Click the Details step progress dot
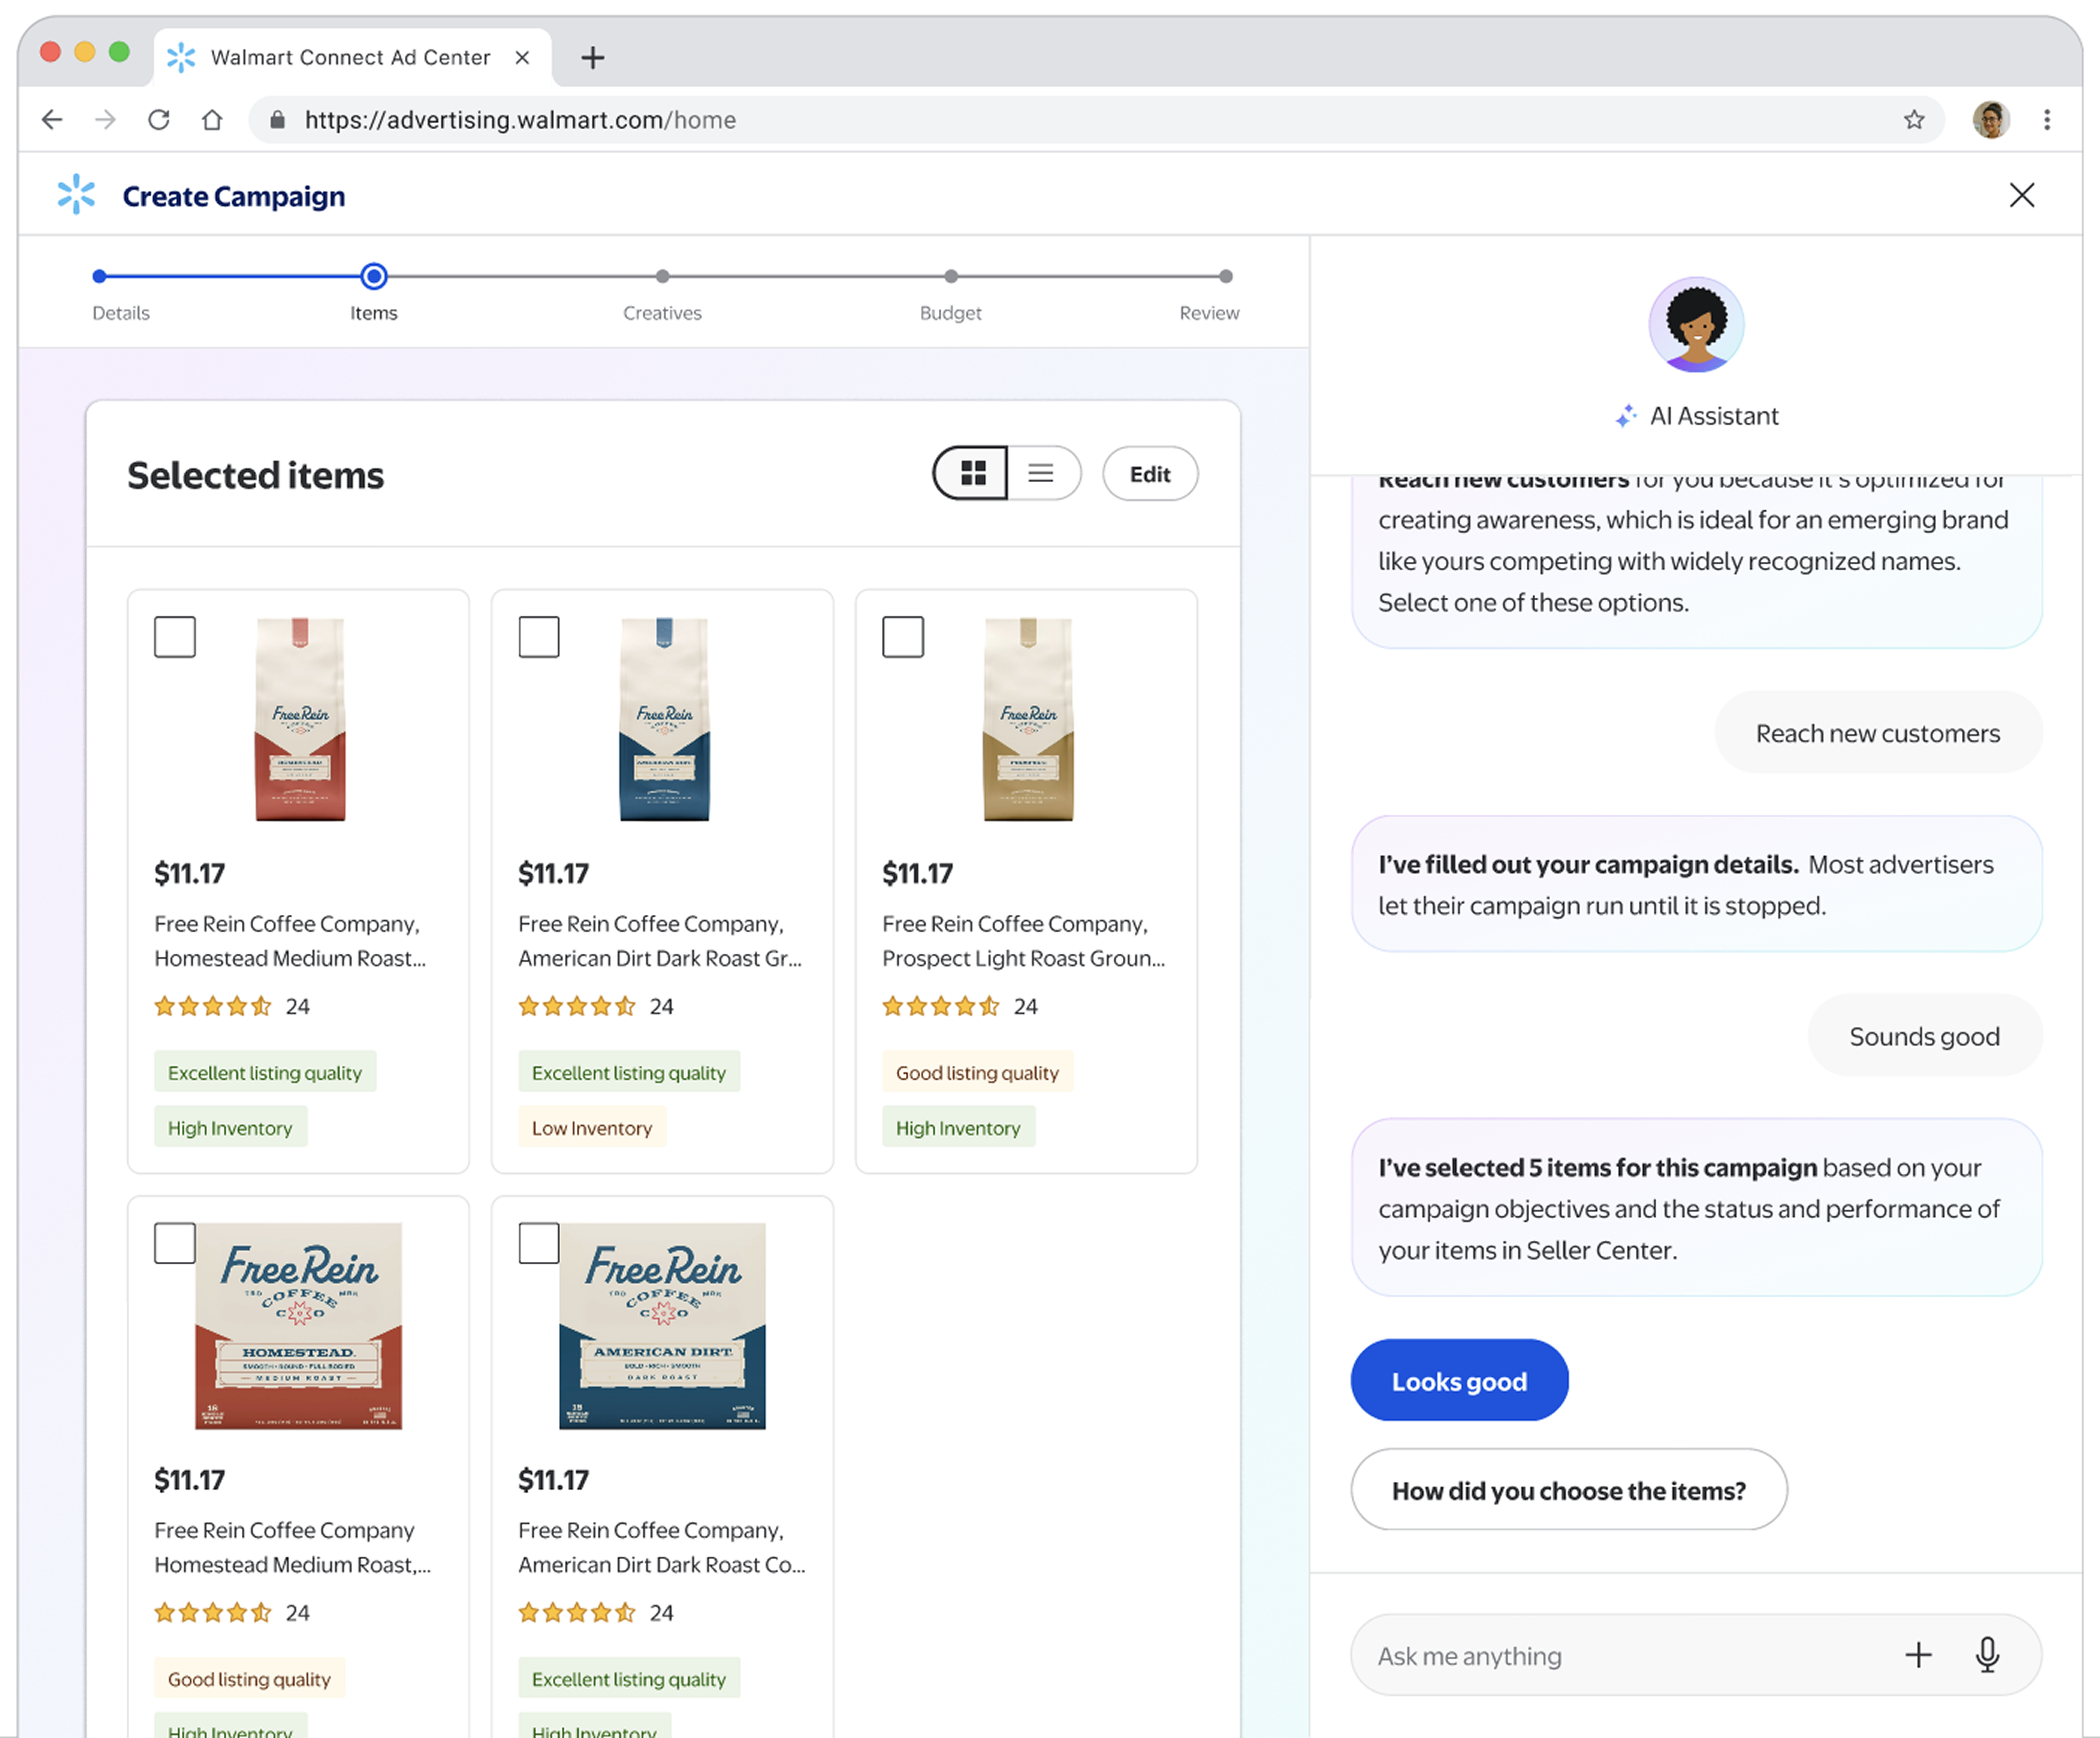 click(99, 276)
